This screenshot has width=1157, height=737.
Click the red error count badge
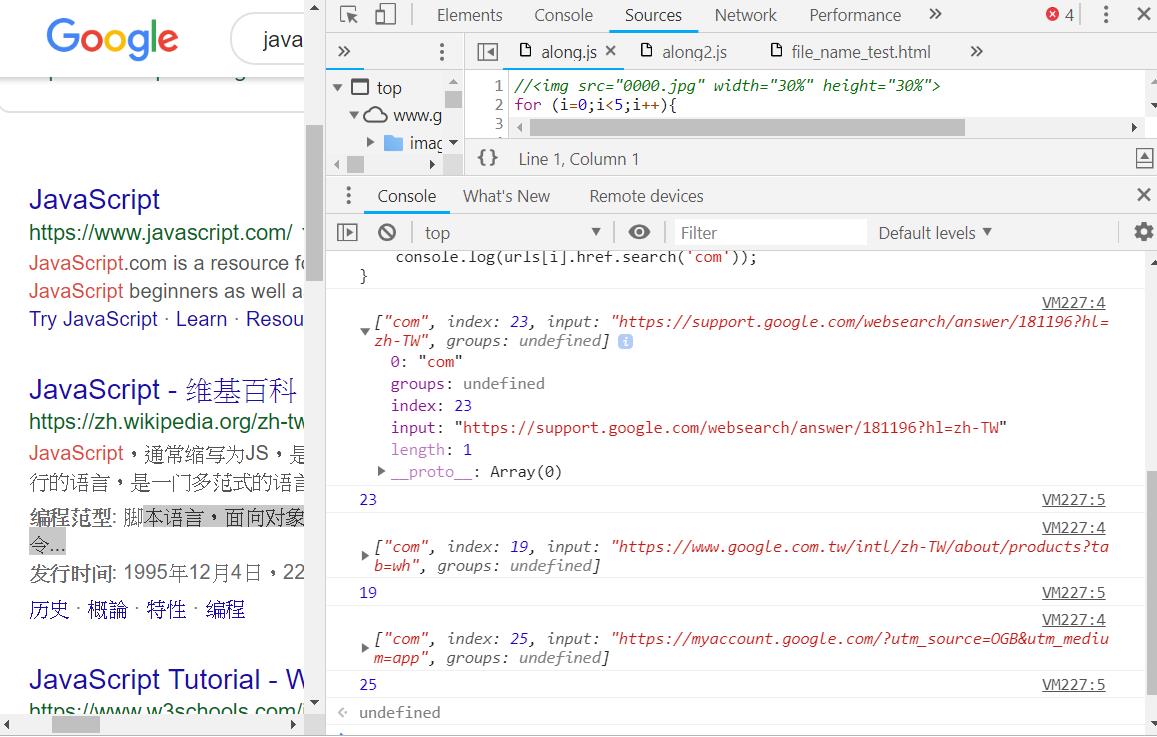tap(1060, 15)
